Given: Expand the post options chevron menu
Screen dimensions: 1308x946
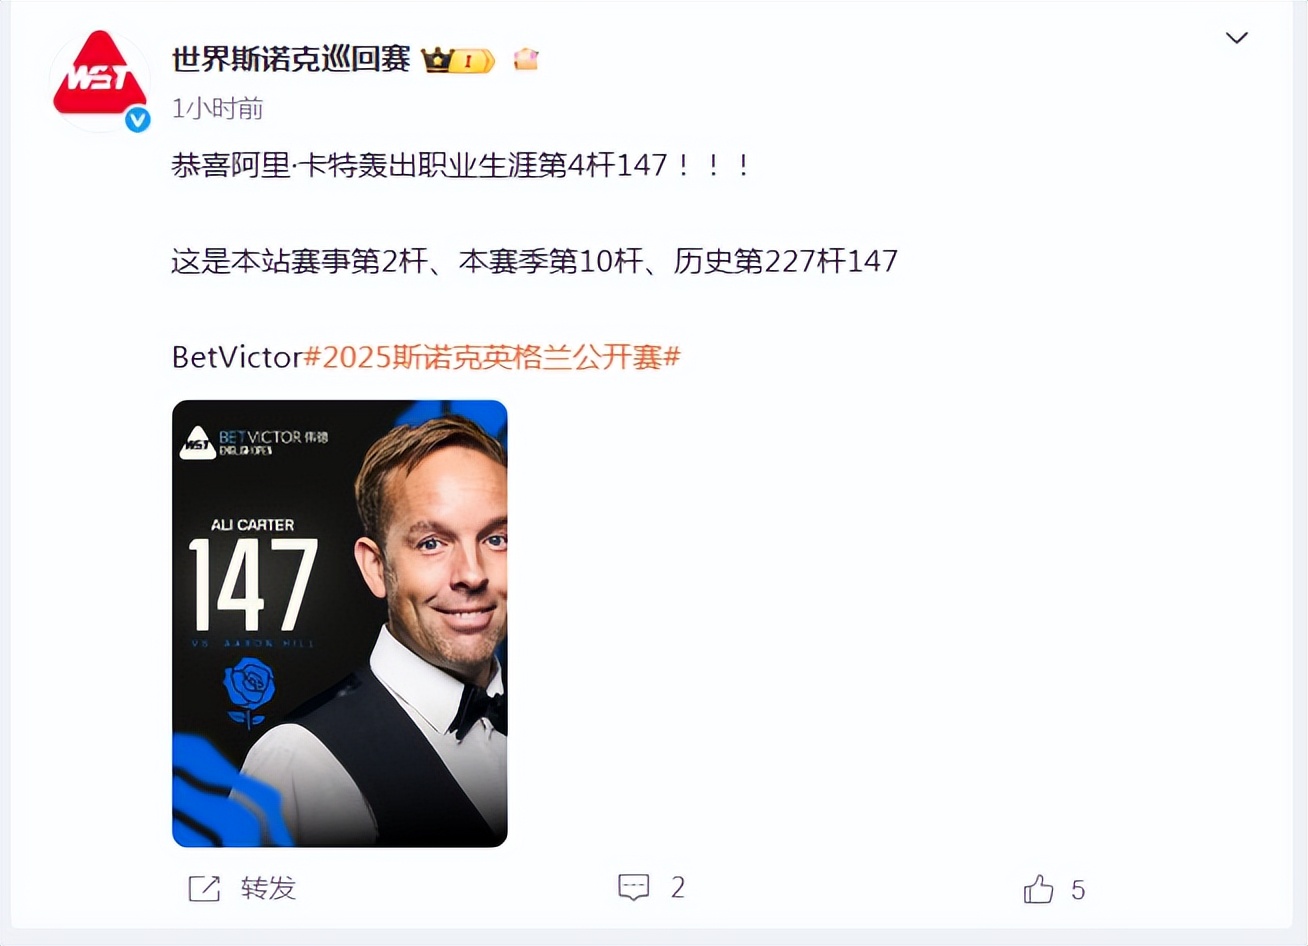Looking at the screenshot, I should coord(1237,38).
